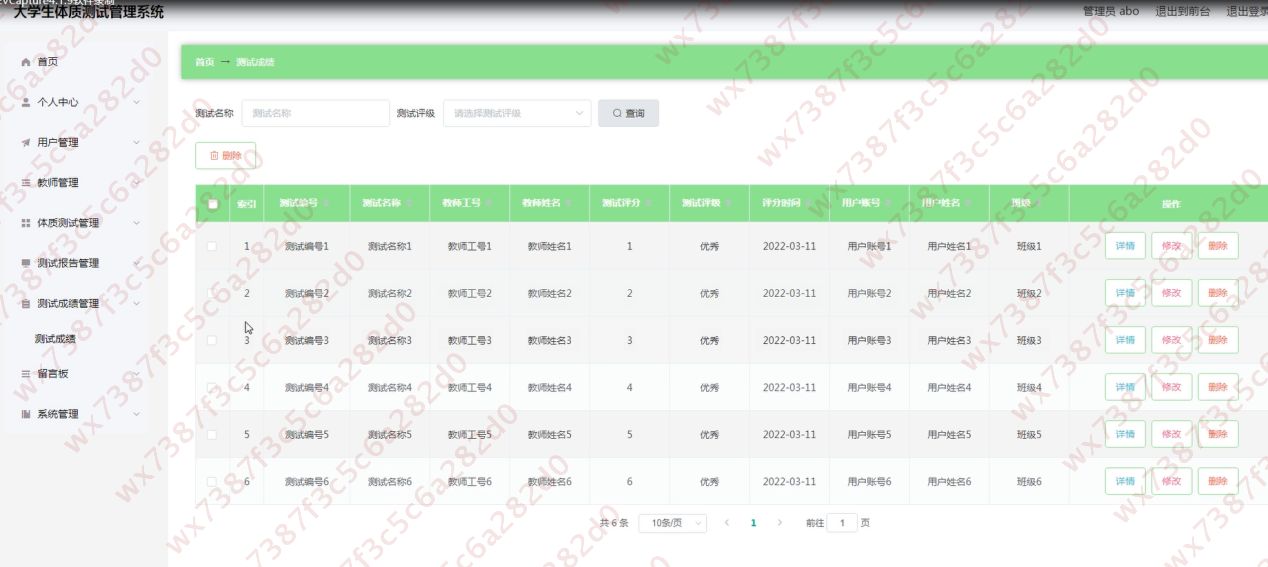
Task: Click the 前往 page number input
Action: click(842, 523)
